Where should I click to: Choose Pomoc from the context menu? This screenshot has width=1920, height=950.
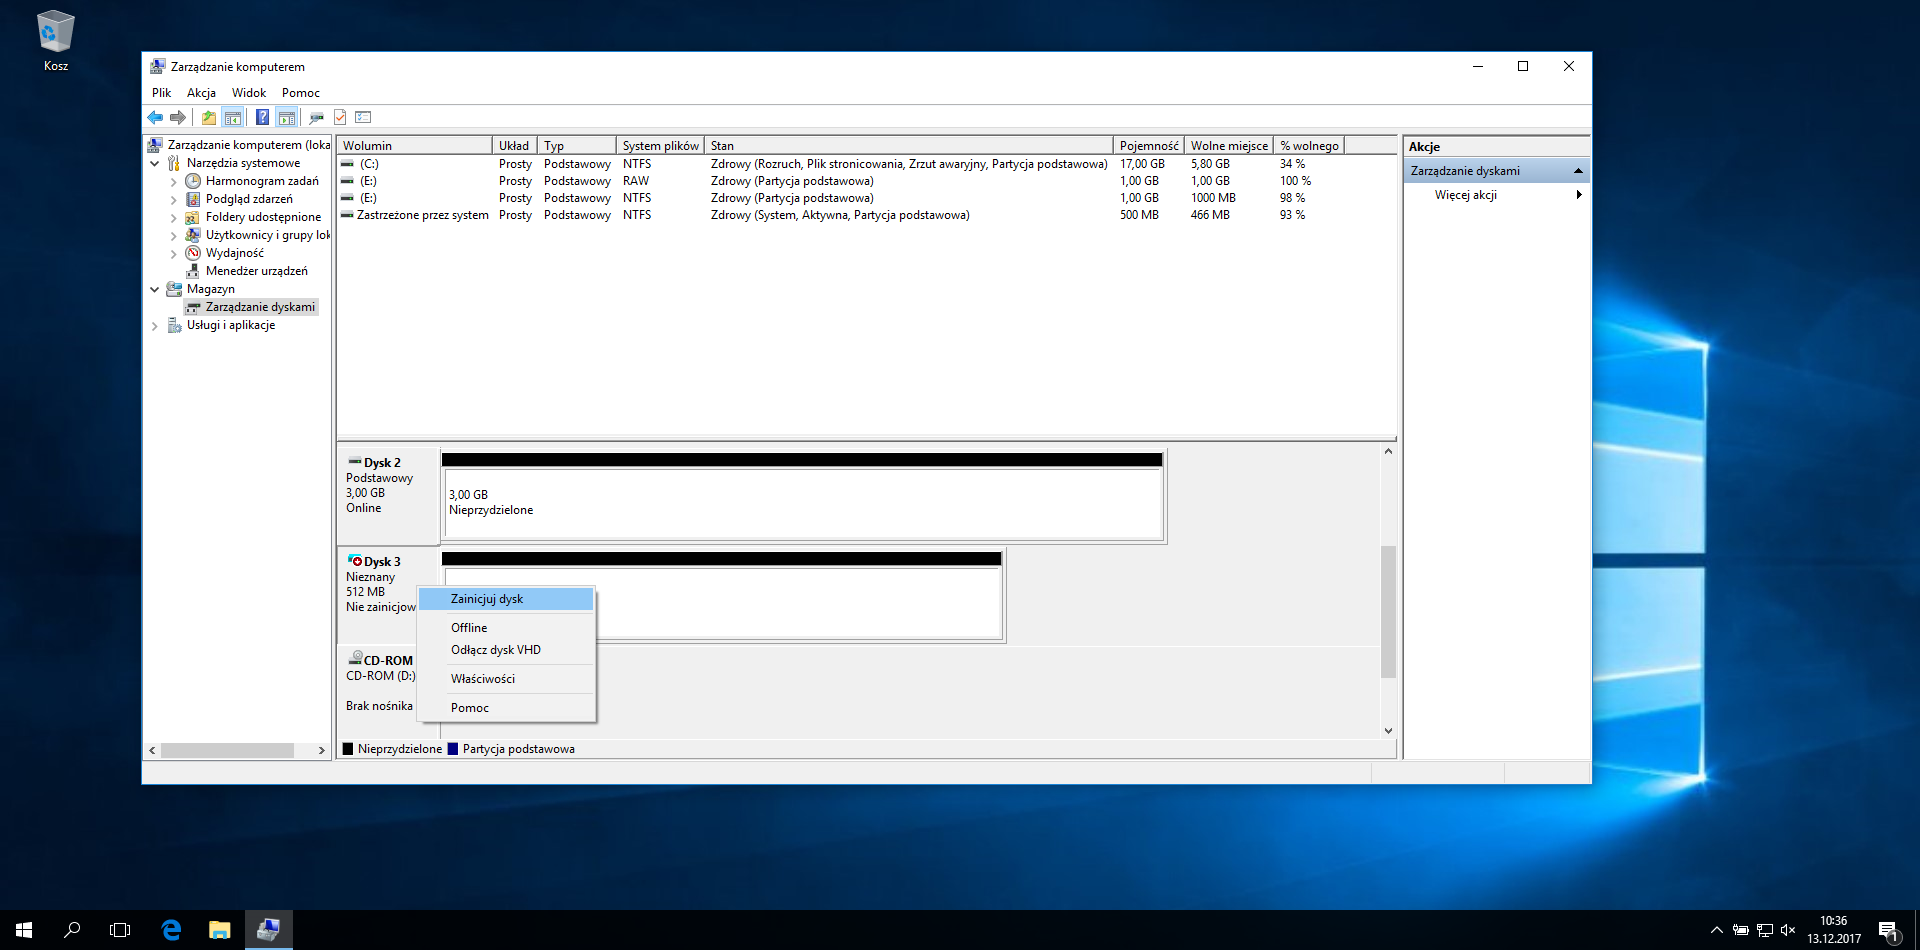pos(506,708)
